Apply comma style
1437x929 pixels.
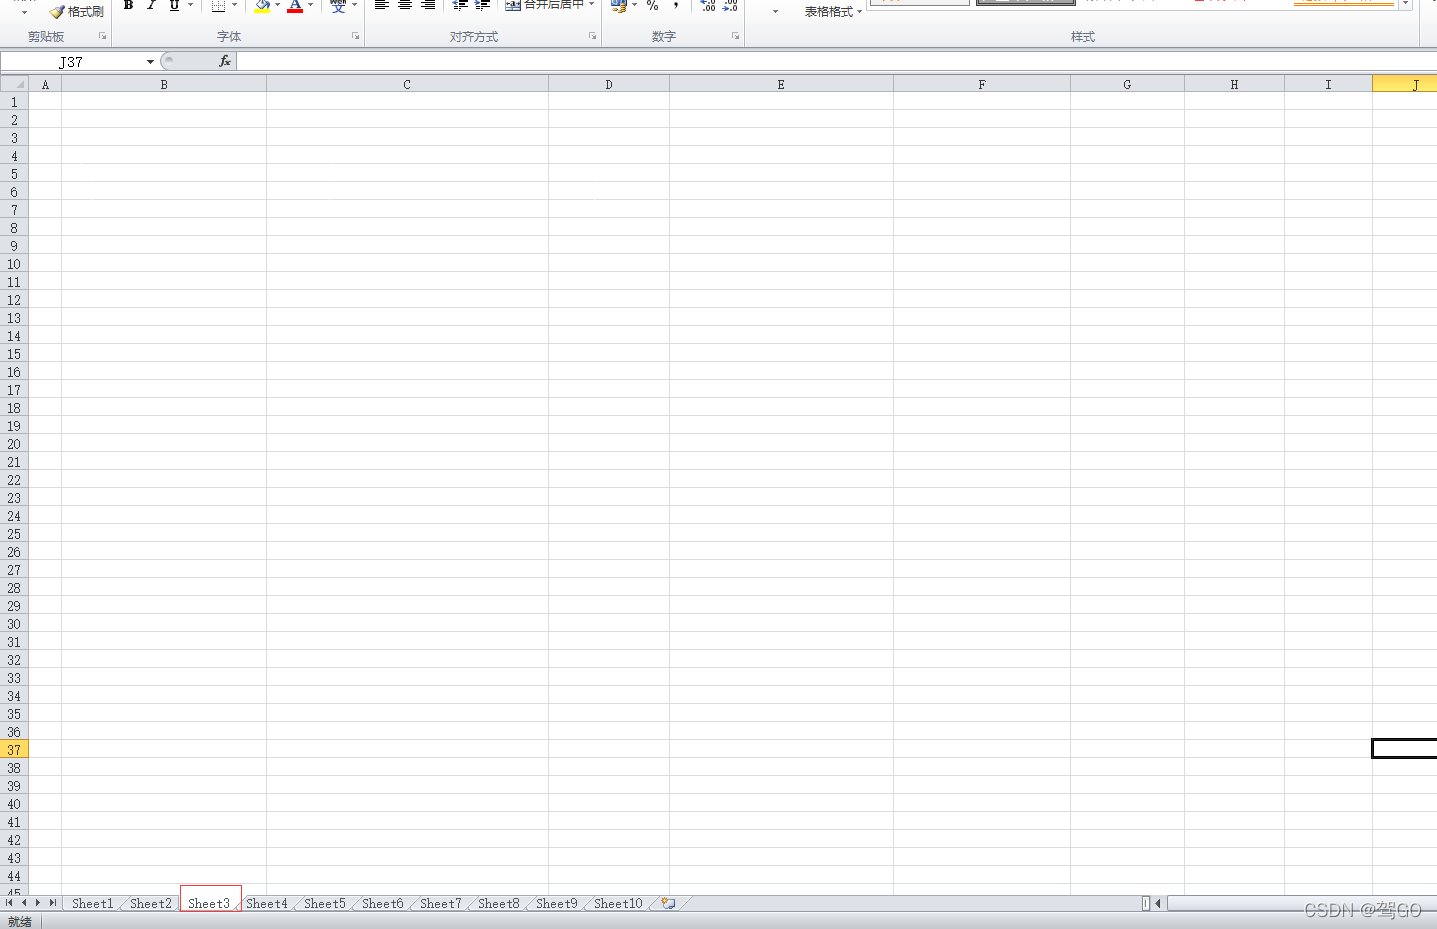click(676, 5)
